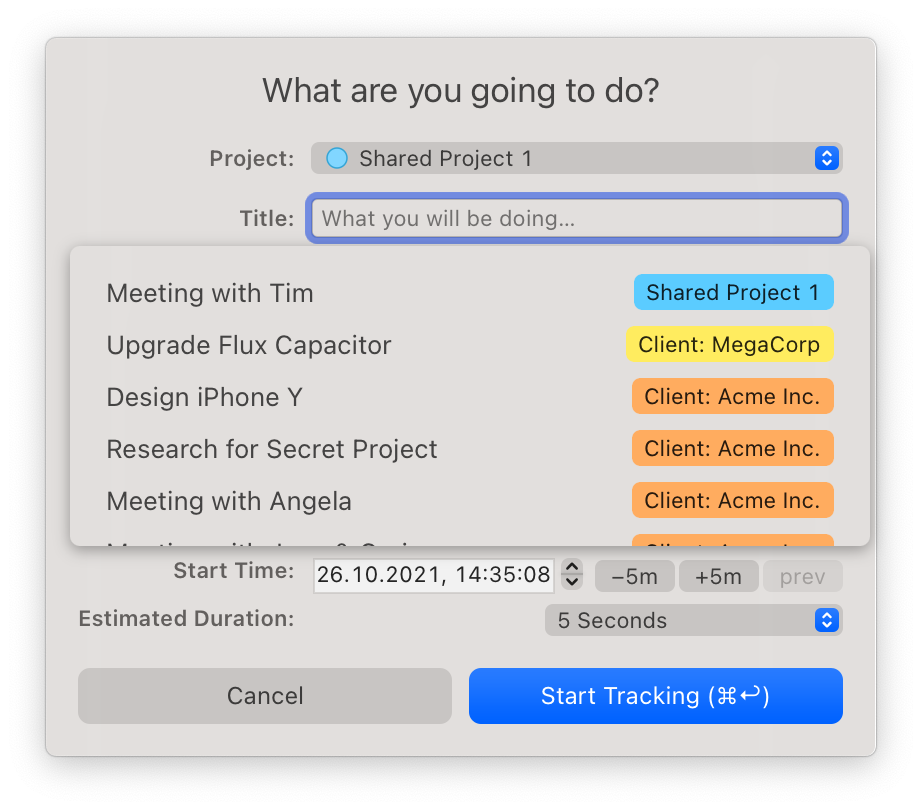
Task: Click the orange tag beside 'Design iPhone Y'
Action: point(732,396)
